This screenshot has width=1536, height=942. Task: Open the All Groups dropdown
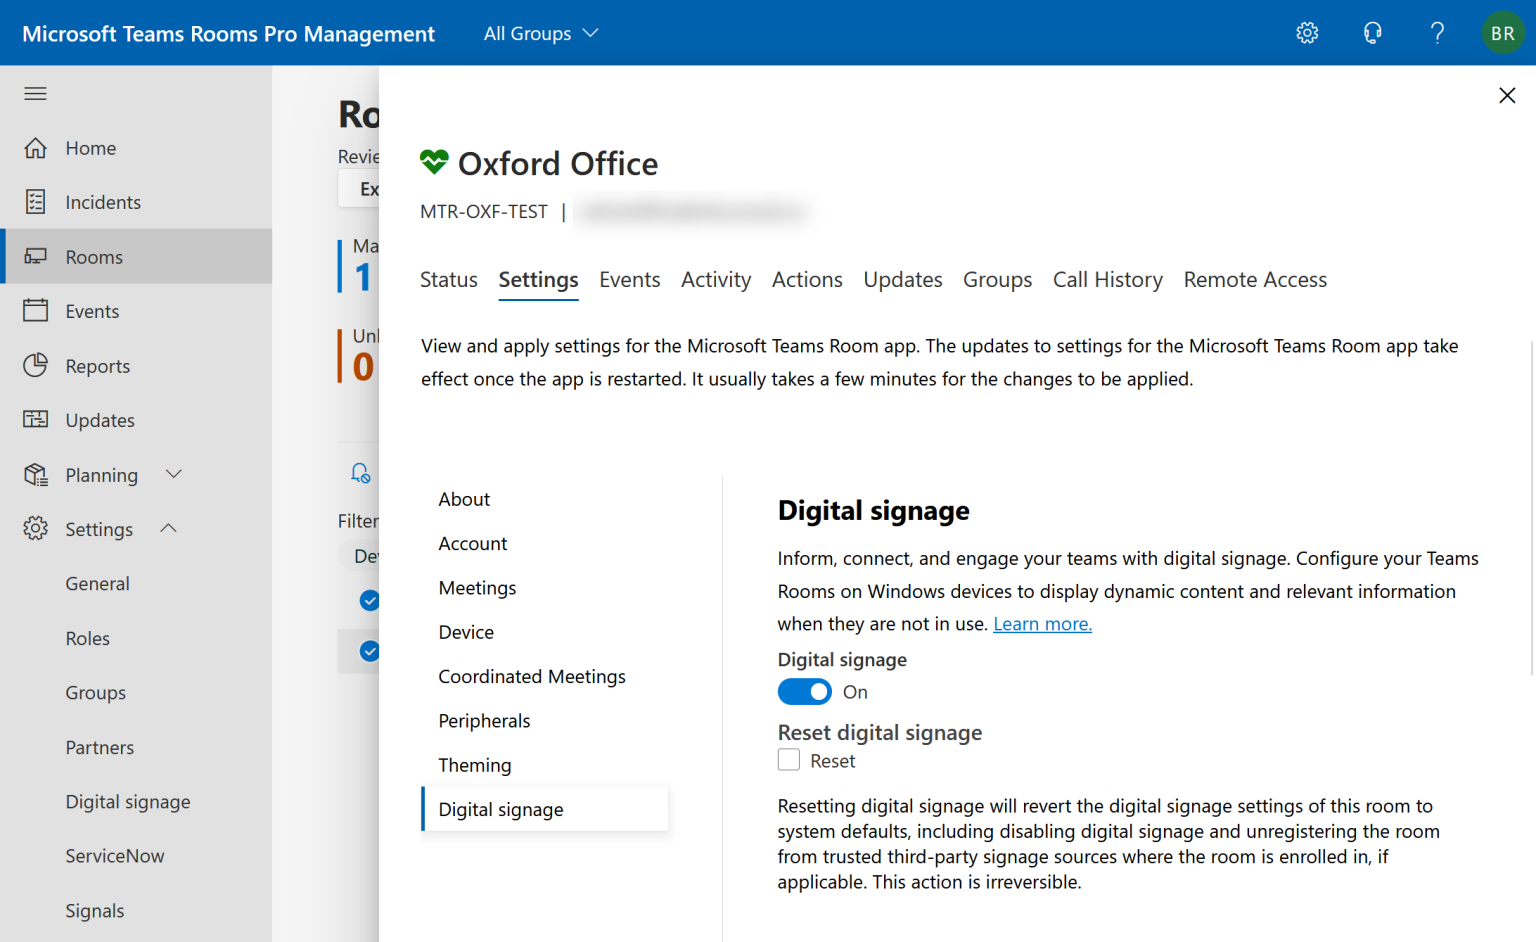[540, 33]
